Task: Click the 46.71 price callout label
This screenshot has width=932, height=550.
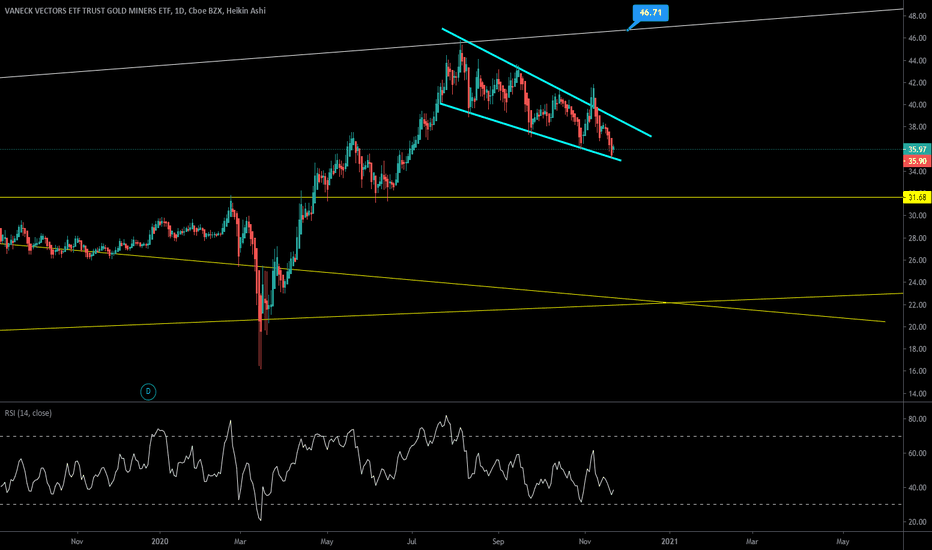Action: 650,12
